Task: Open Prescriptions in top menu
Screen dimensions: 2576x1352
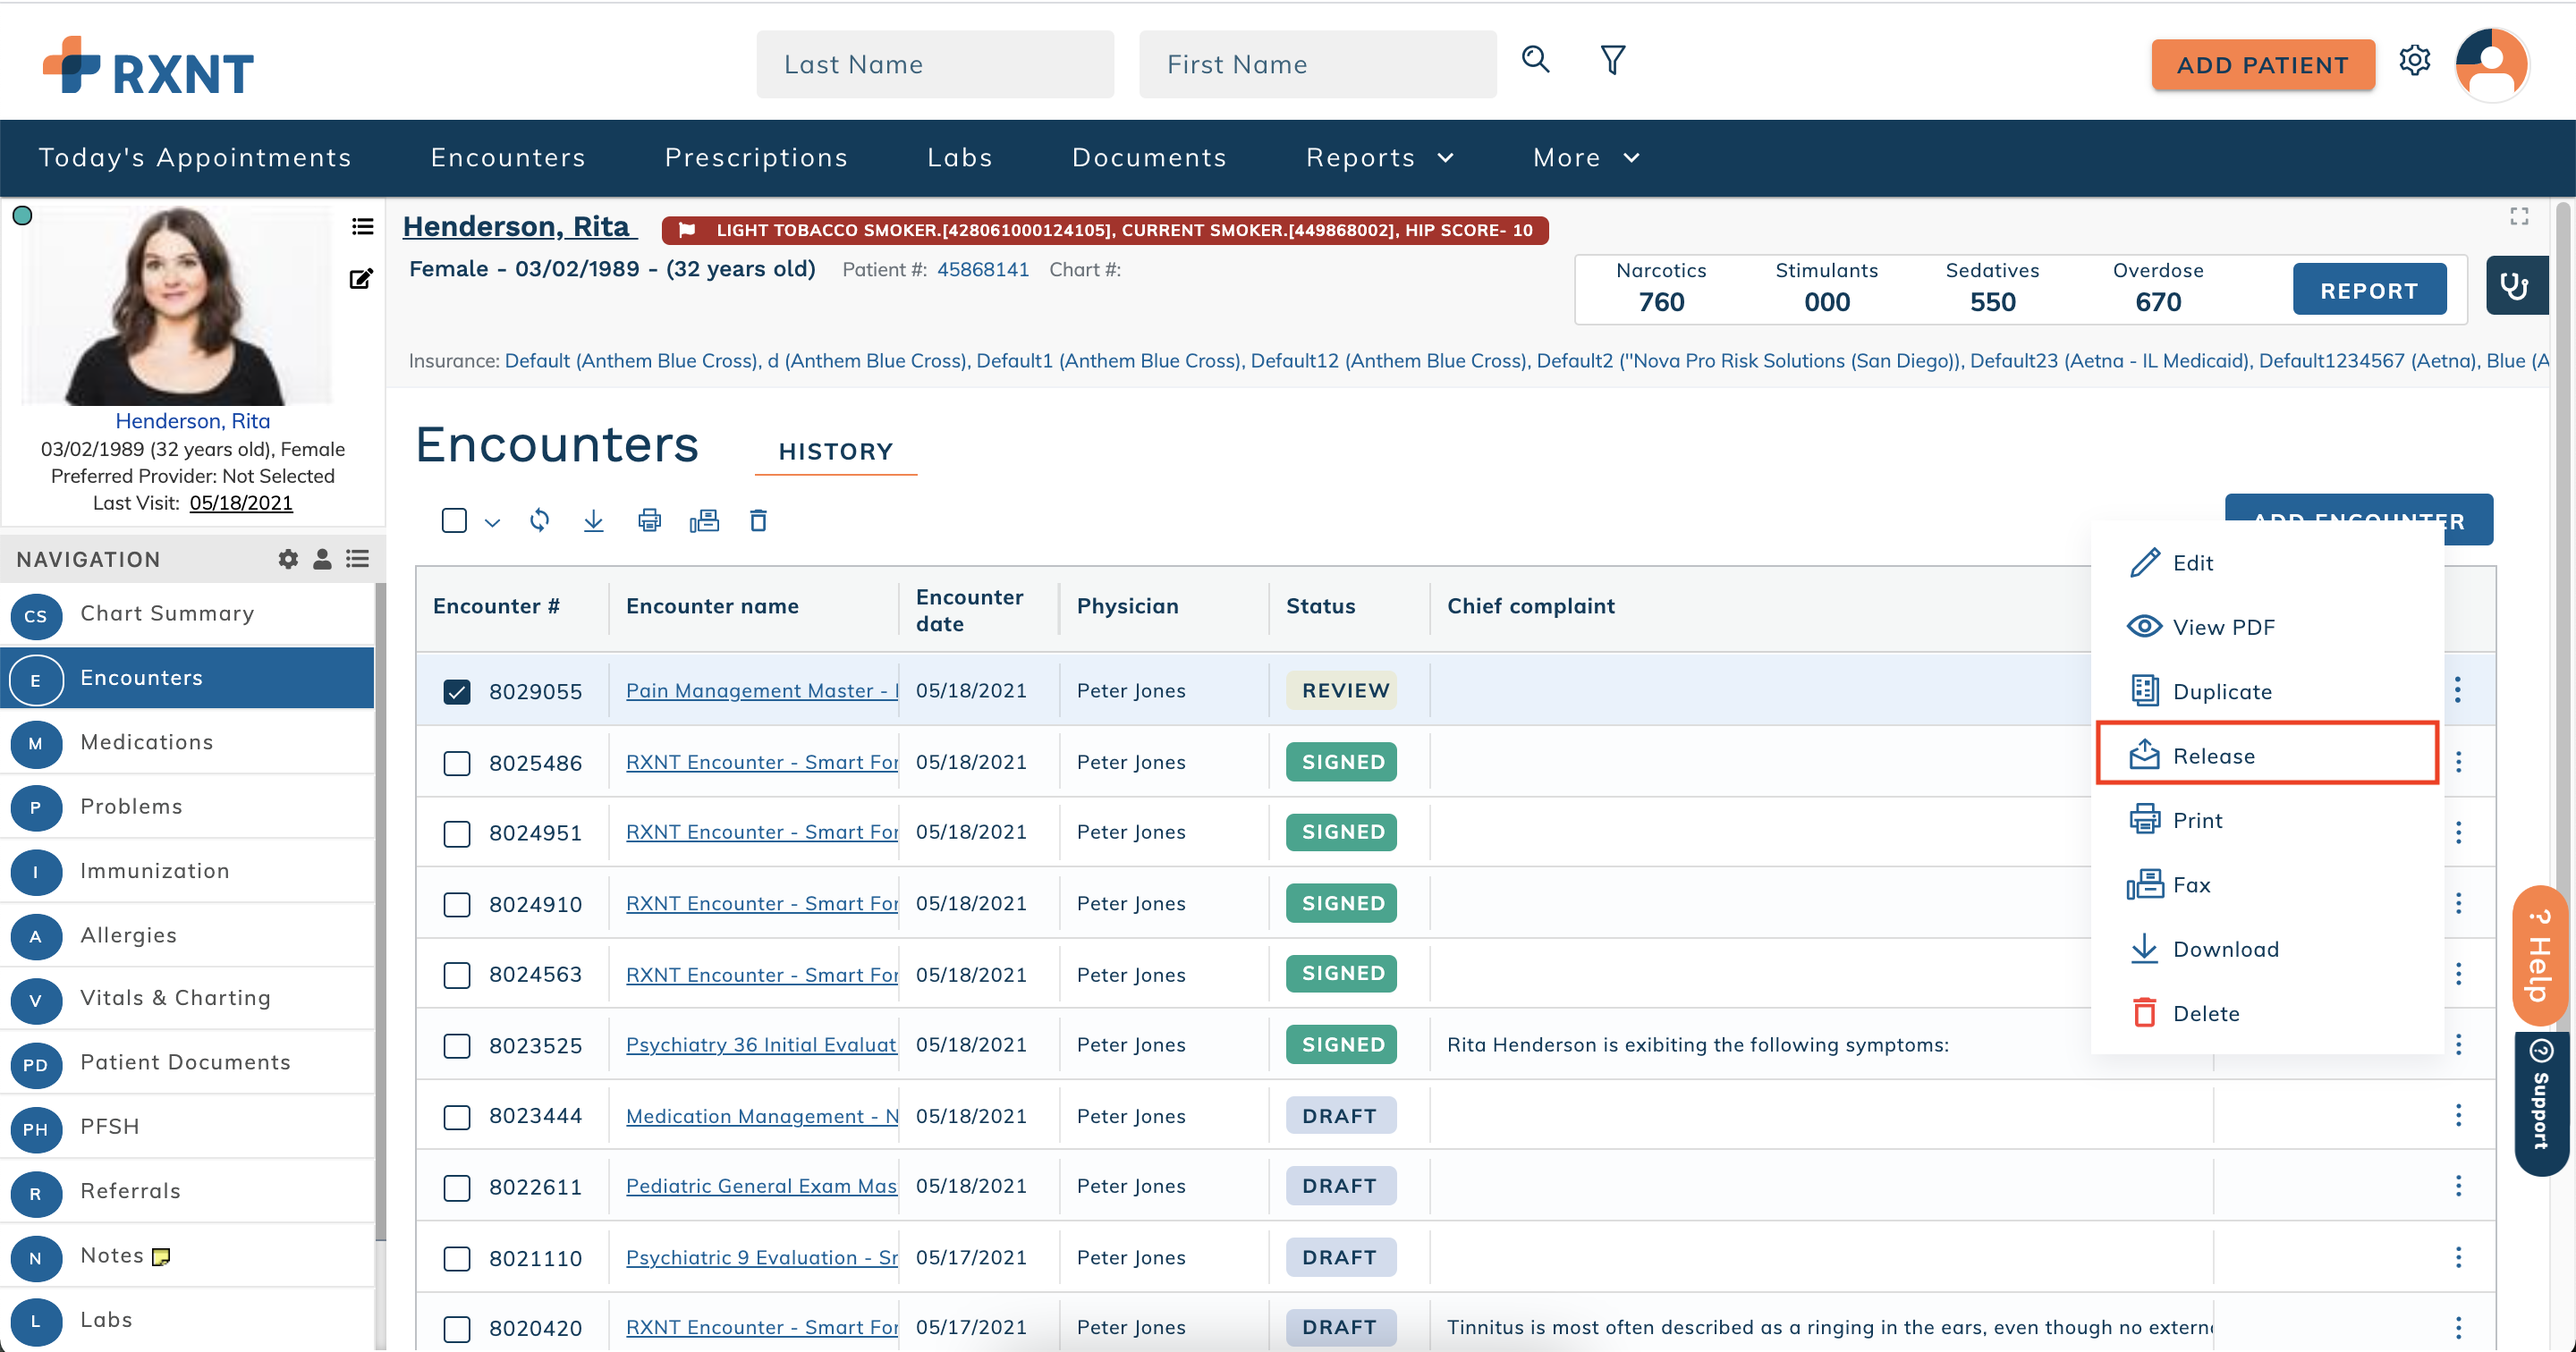Action: [x=756, y=157]
